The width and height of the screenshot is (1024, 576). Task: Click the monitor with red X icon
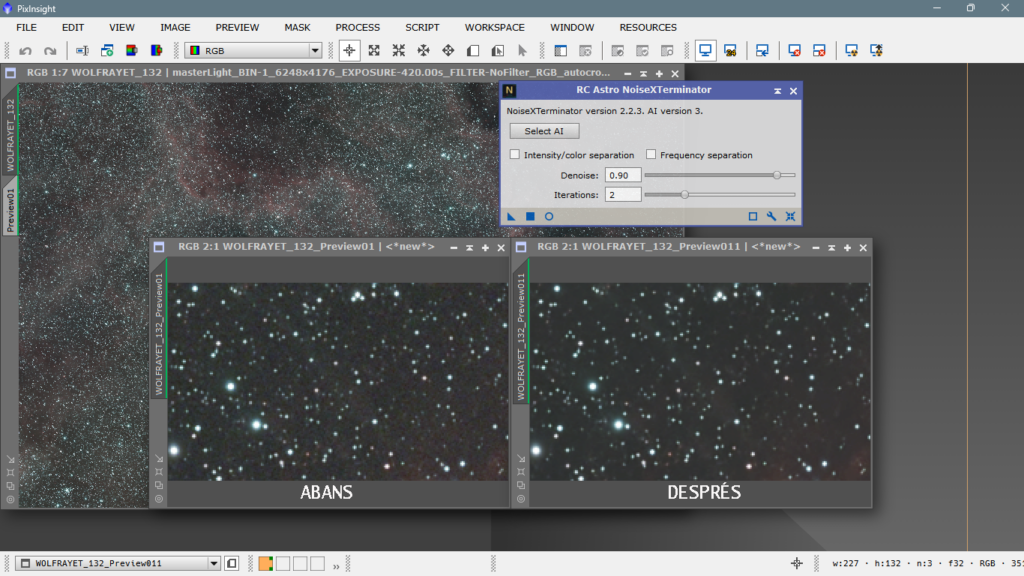coord(794,50)
